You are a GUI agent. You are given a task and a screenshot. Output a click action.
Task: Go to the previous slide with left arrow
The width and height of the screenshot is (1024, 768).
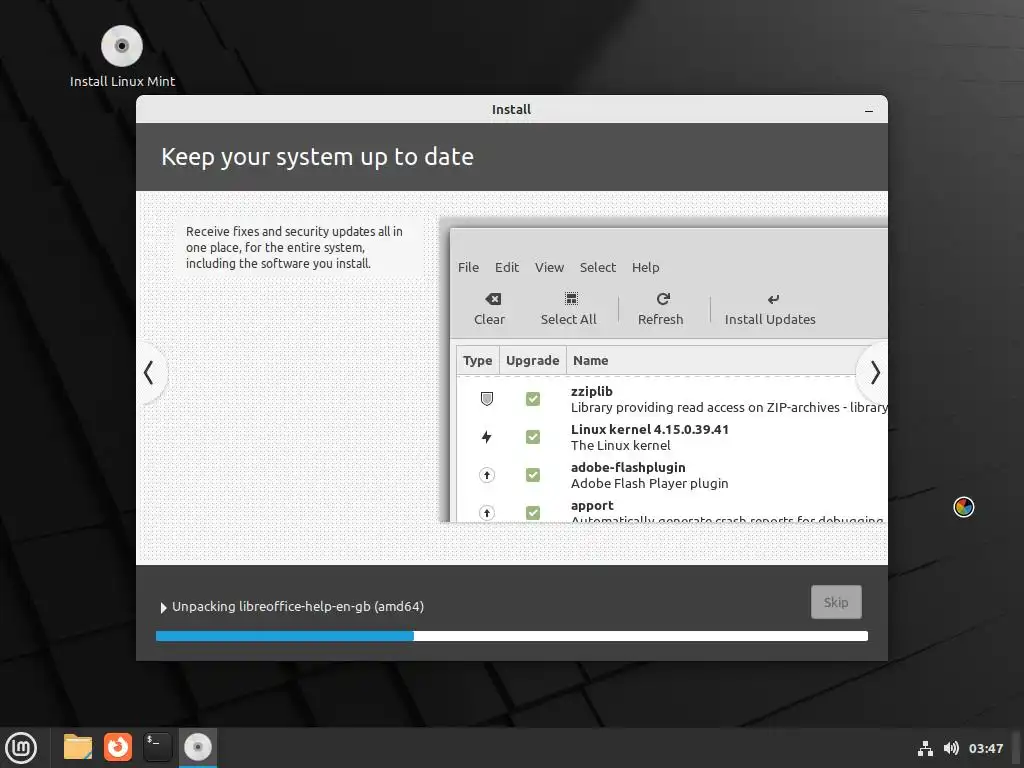[x=149, y=373]
